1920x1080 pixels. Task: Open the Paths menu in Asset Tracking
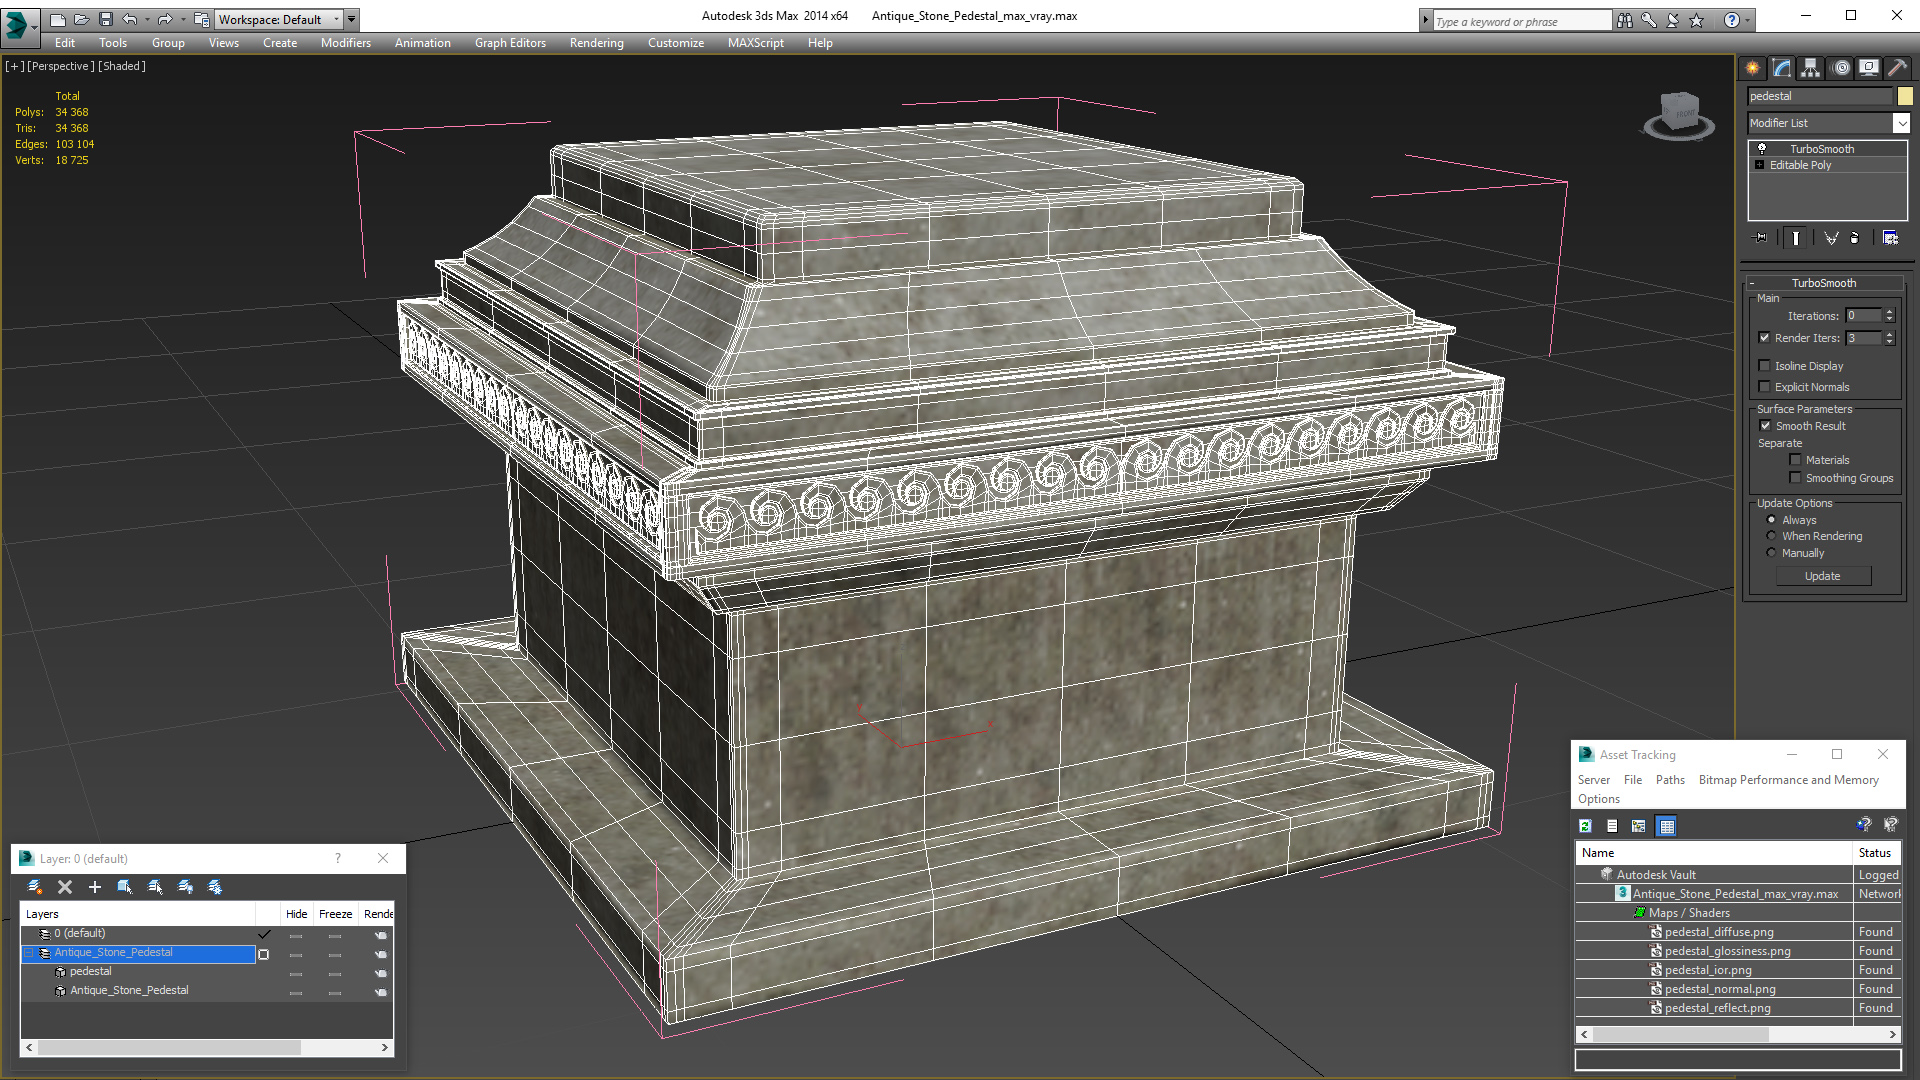click(x=1669, y=780)
